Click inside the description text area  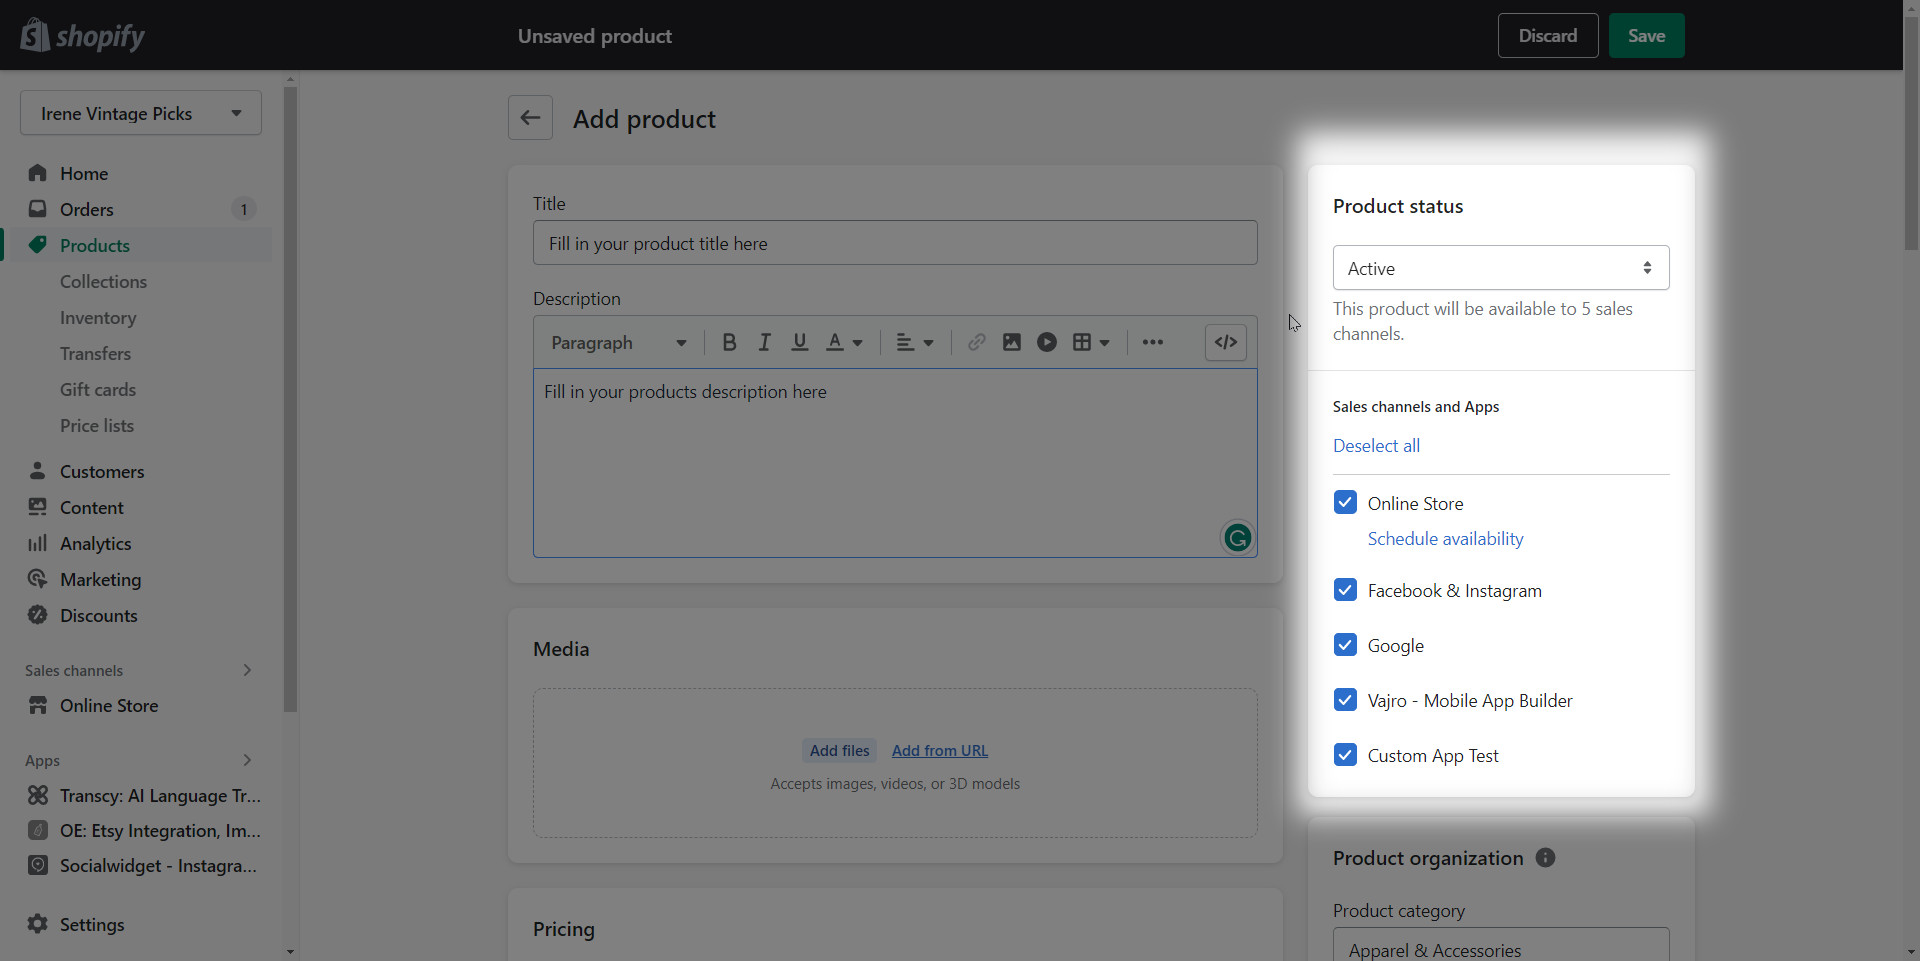895,463
